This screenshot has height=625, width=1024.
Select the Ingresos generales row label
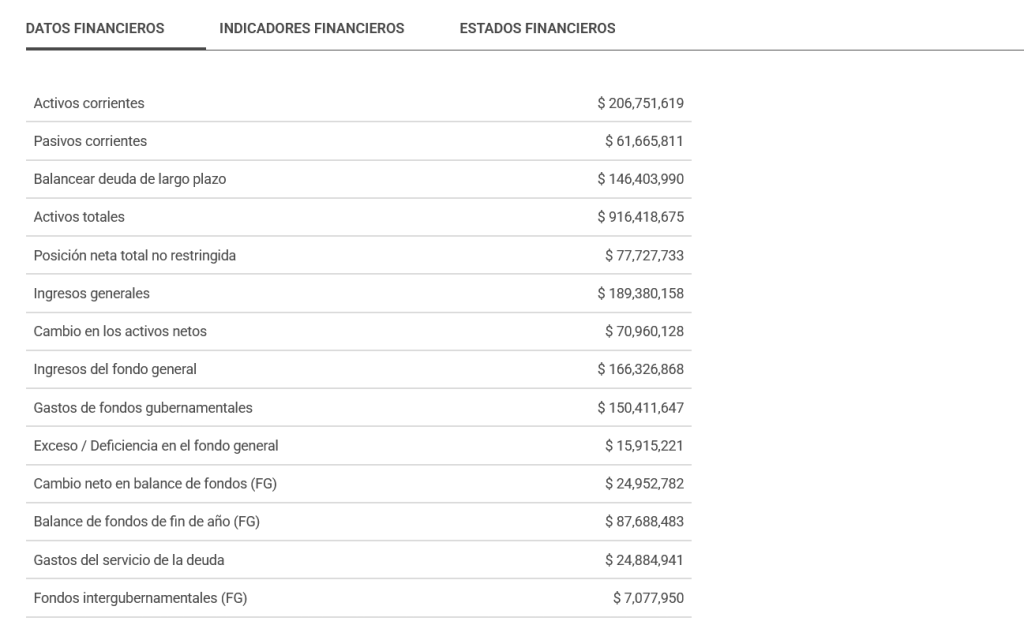(x=92, y=293)
